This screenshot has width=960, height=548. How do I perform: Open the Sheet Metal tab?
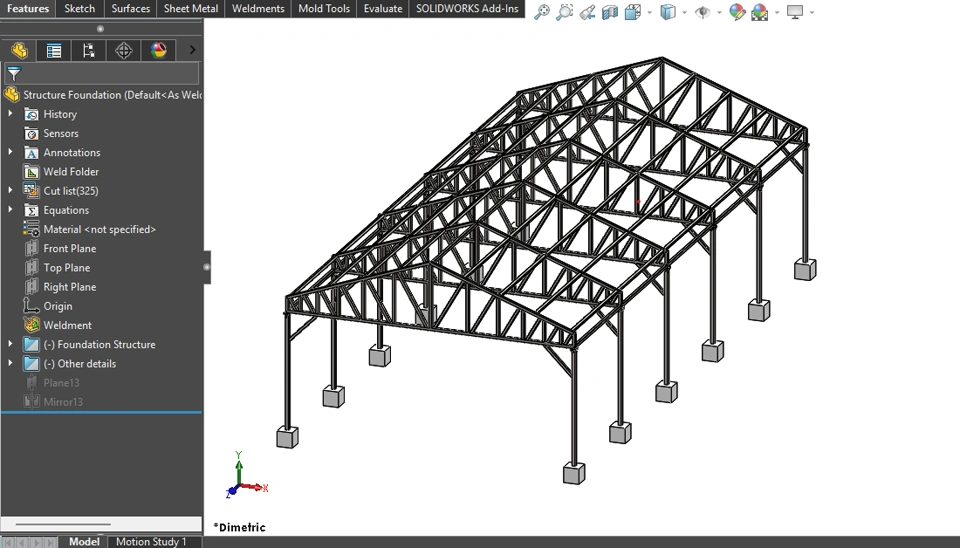click(191, 9)
